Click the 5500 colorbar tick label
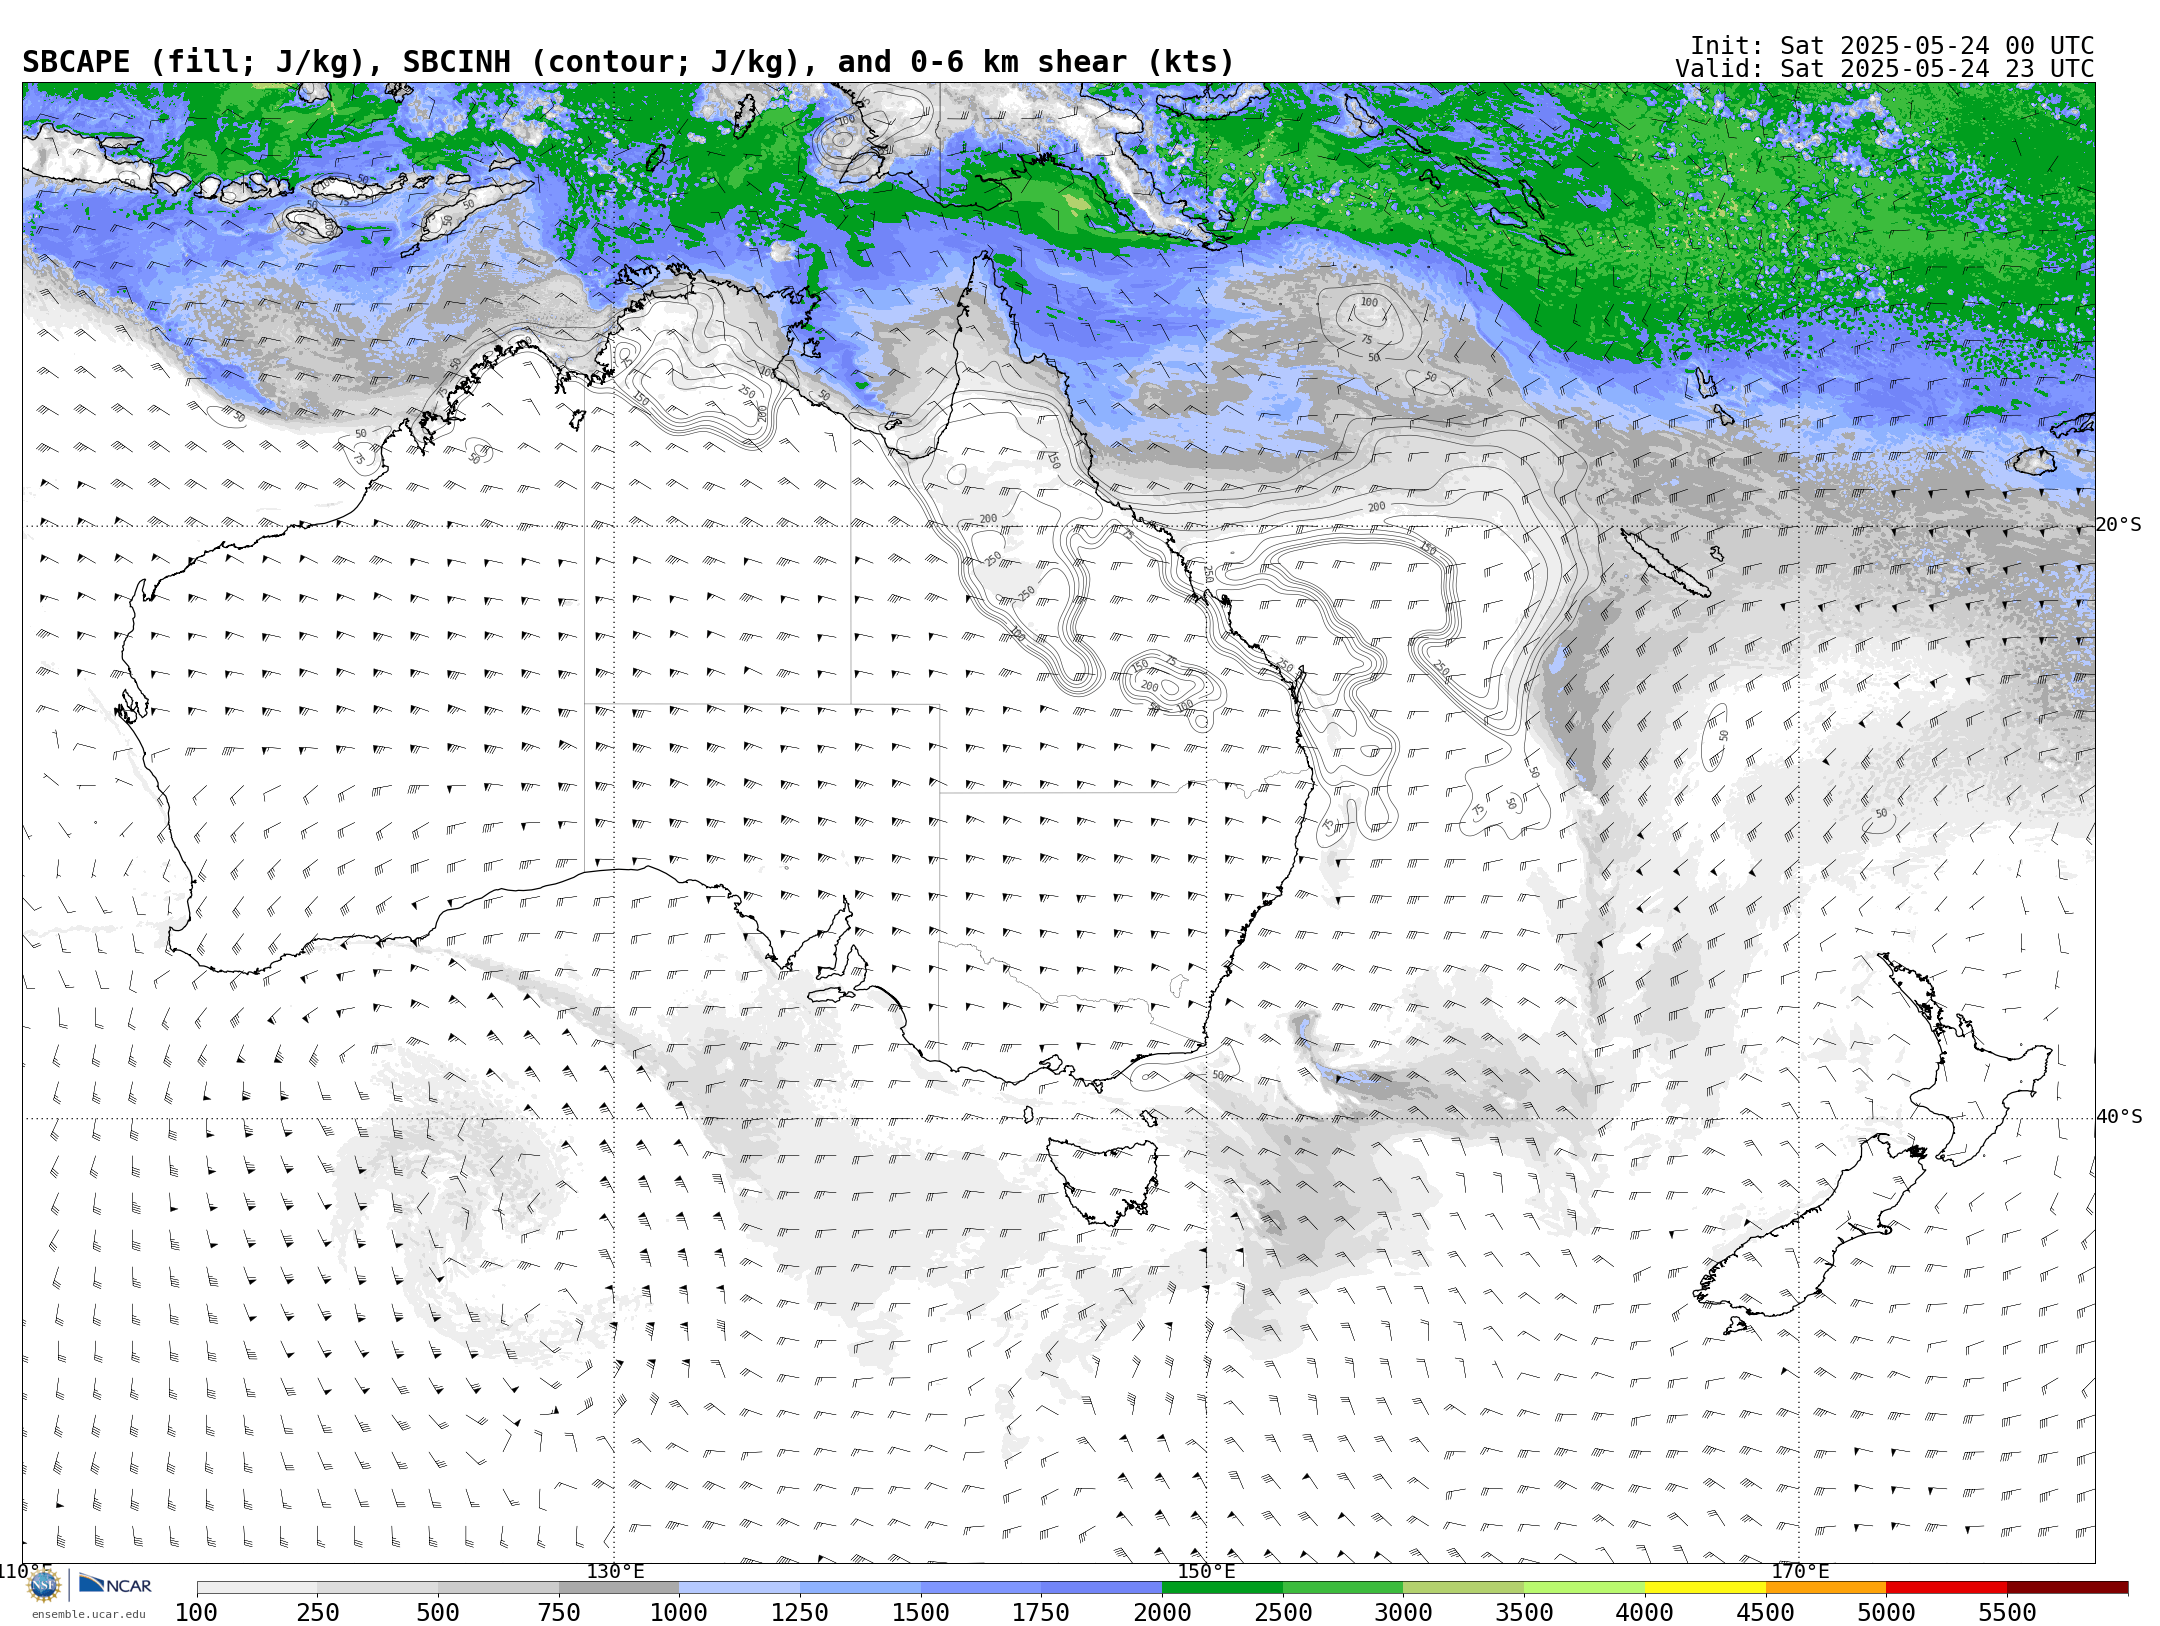This screenshot has height=1626, width=2160. coord(2007,1612)
